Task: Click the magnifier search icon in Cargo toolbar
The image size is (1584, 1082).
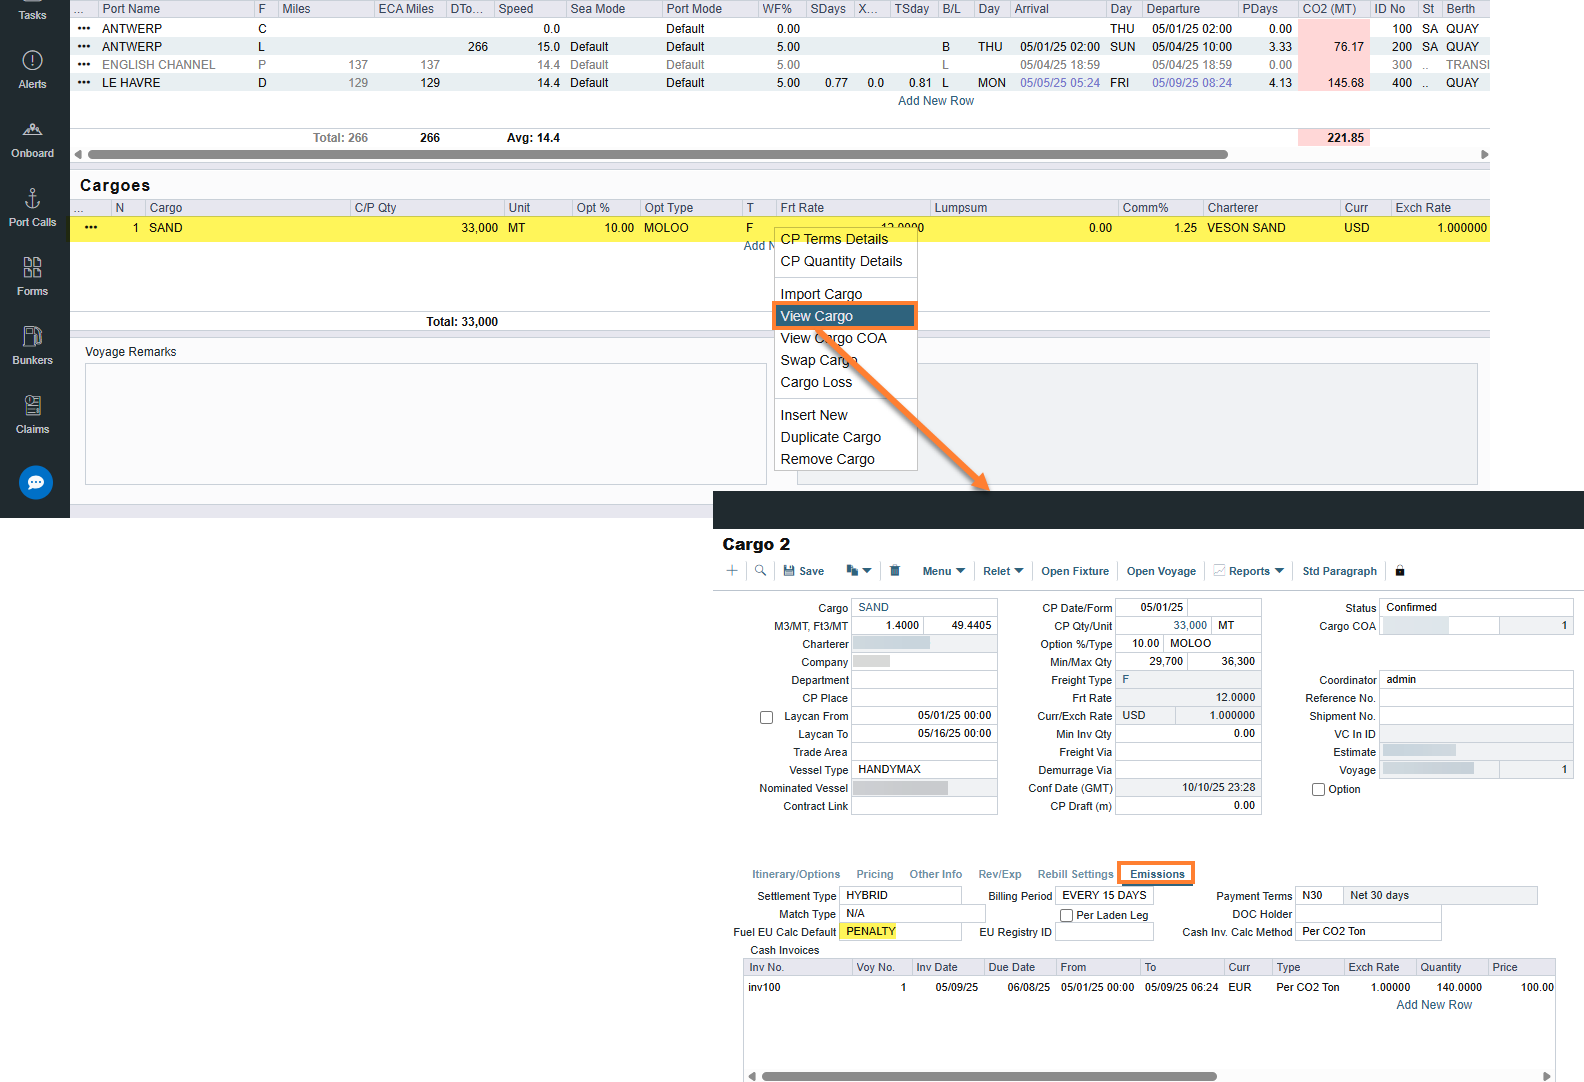Action: [760, 571]
